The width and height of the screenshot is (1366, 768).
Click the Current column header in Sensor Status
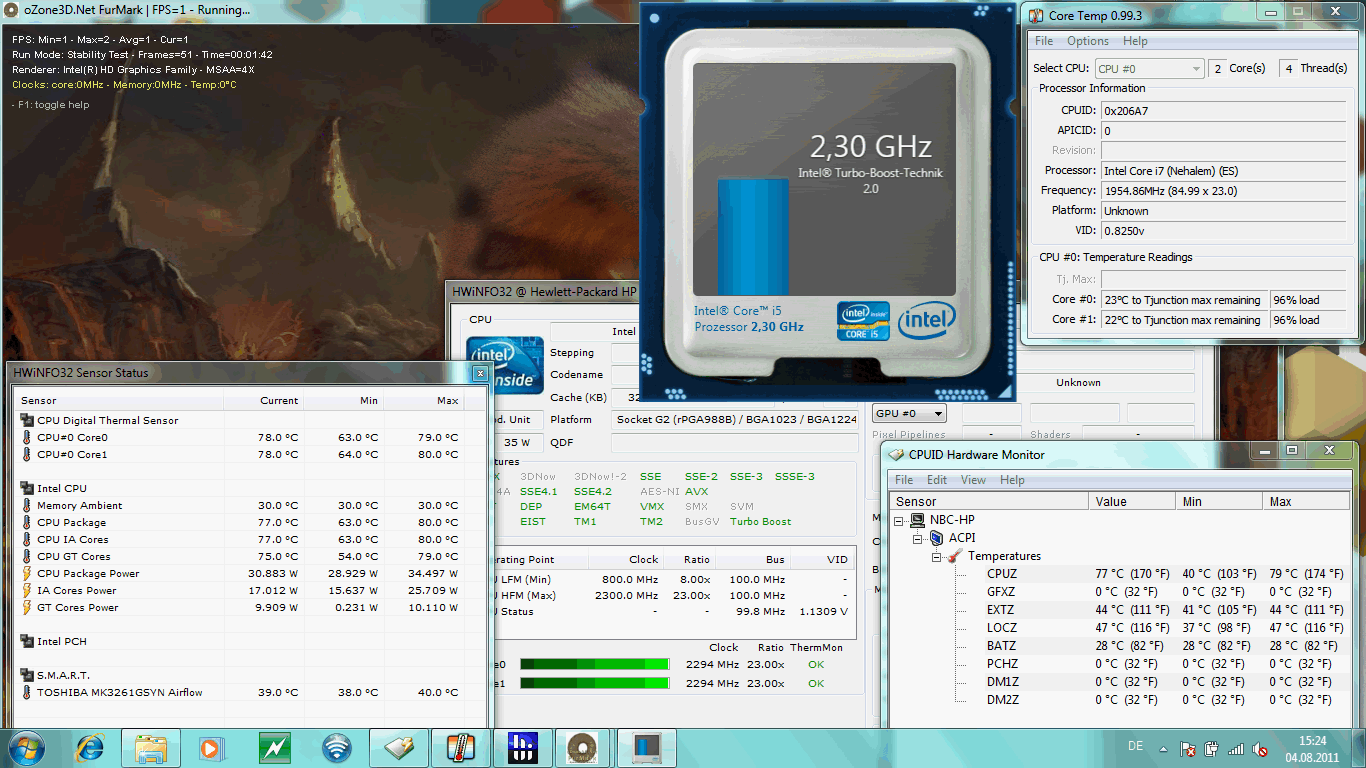(x=264, y=400)
